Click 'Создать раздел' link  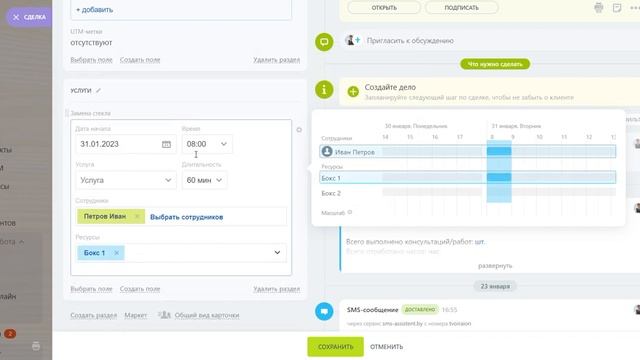point(93,315)
